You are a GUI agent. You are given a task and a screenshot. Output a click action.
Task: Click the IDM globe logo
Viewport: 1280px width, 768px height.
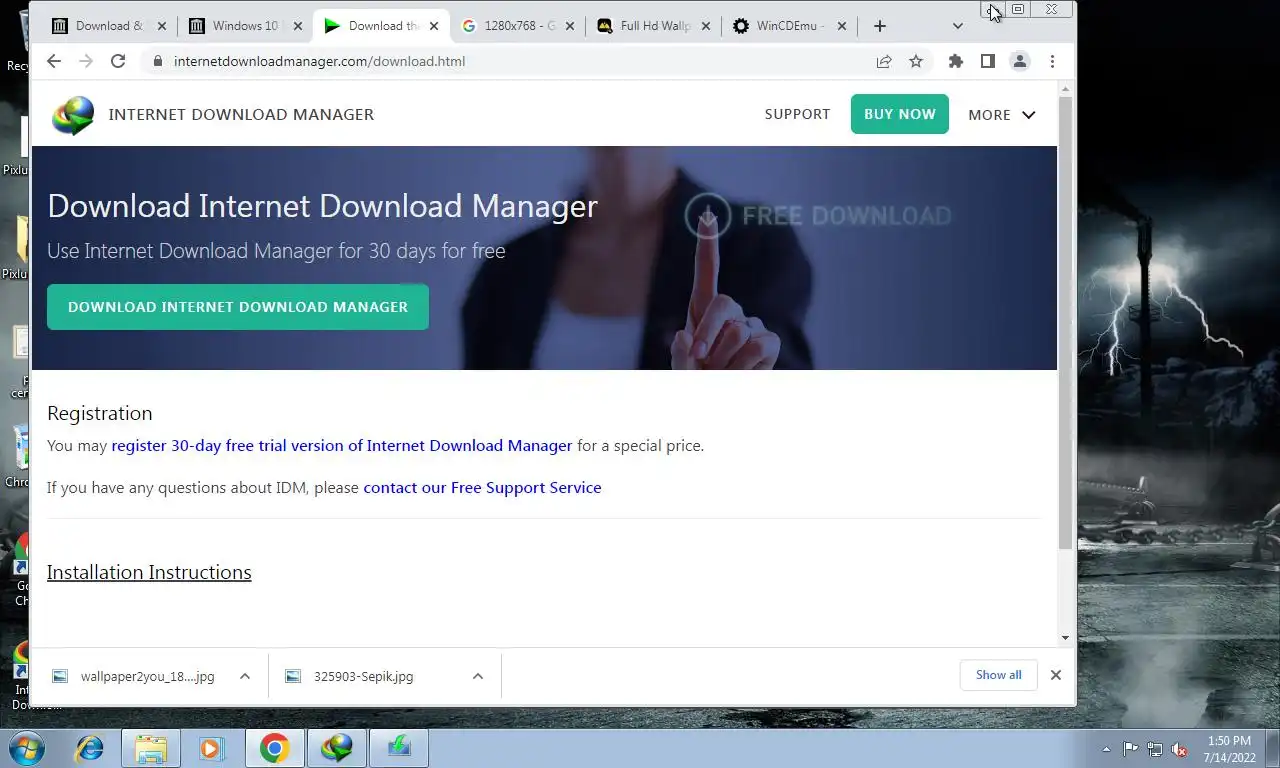click(x=73, y=115)
